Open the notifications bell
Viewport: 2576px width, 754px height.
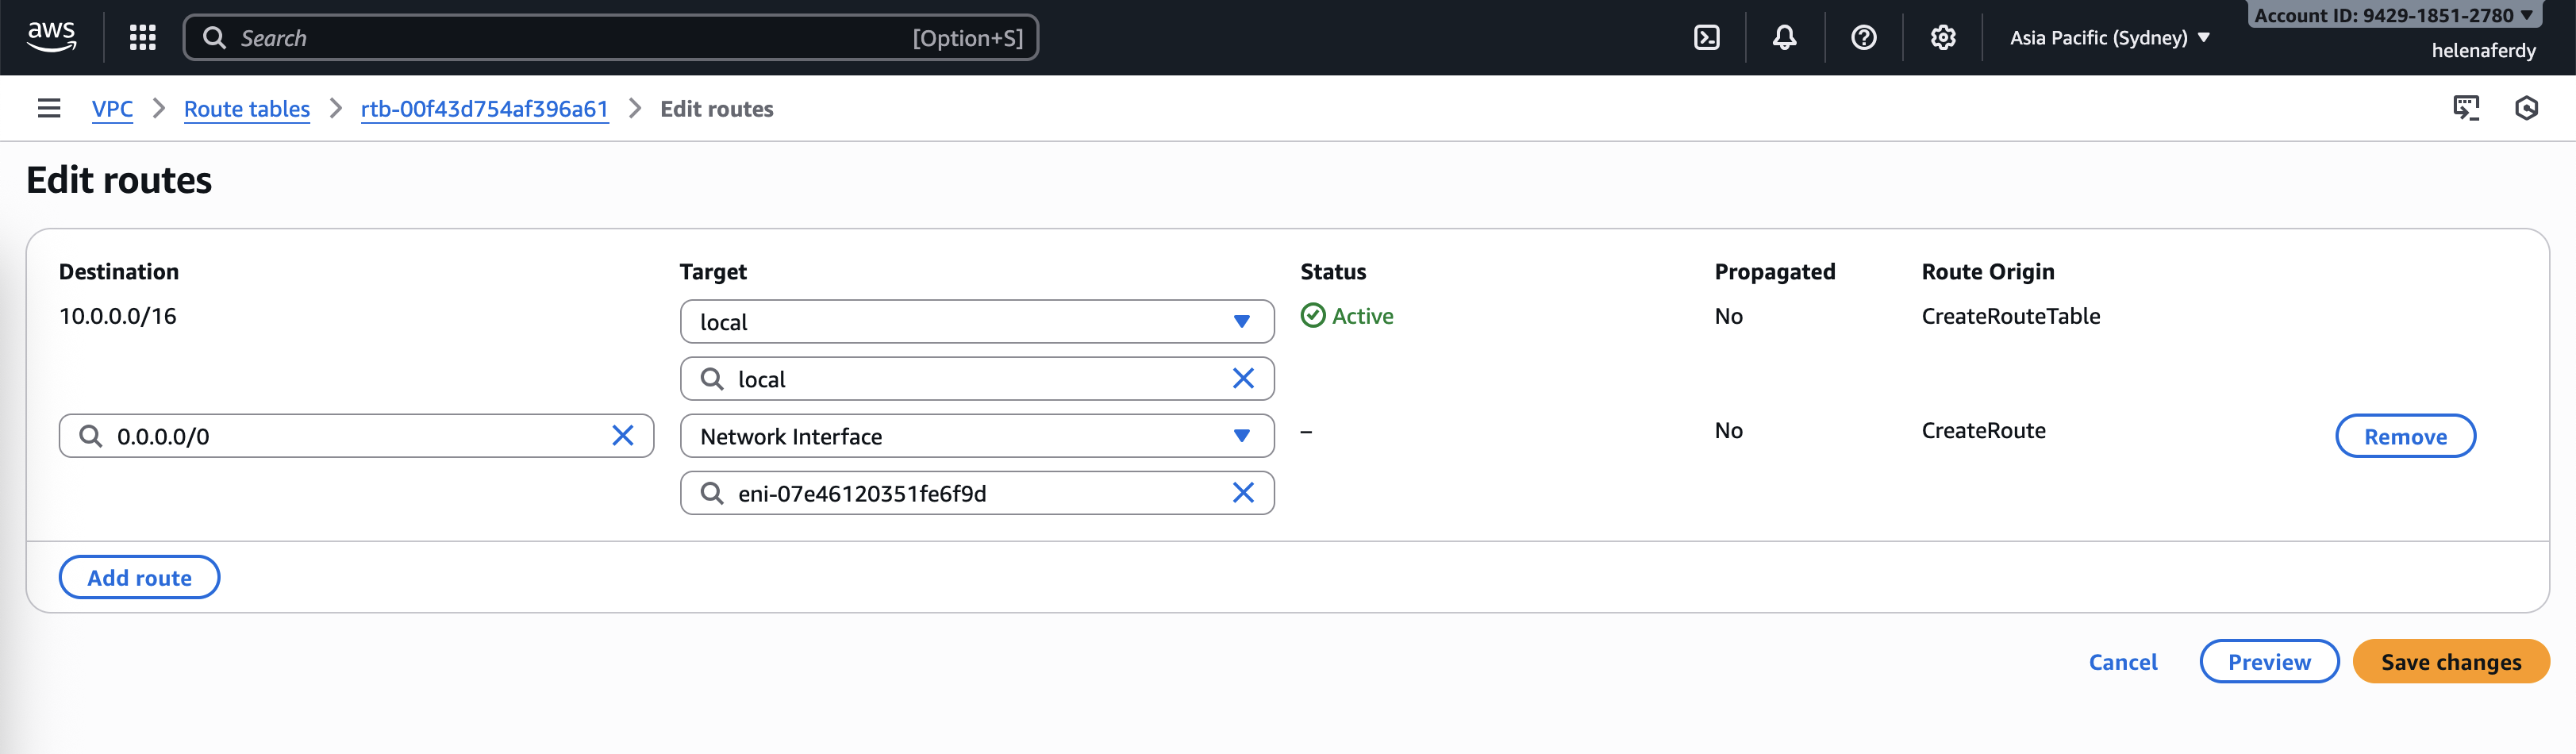coord(1784,38)
